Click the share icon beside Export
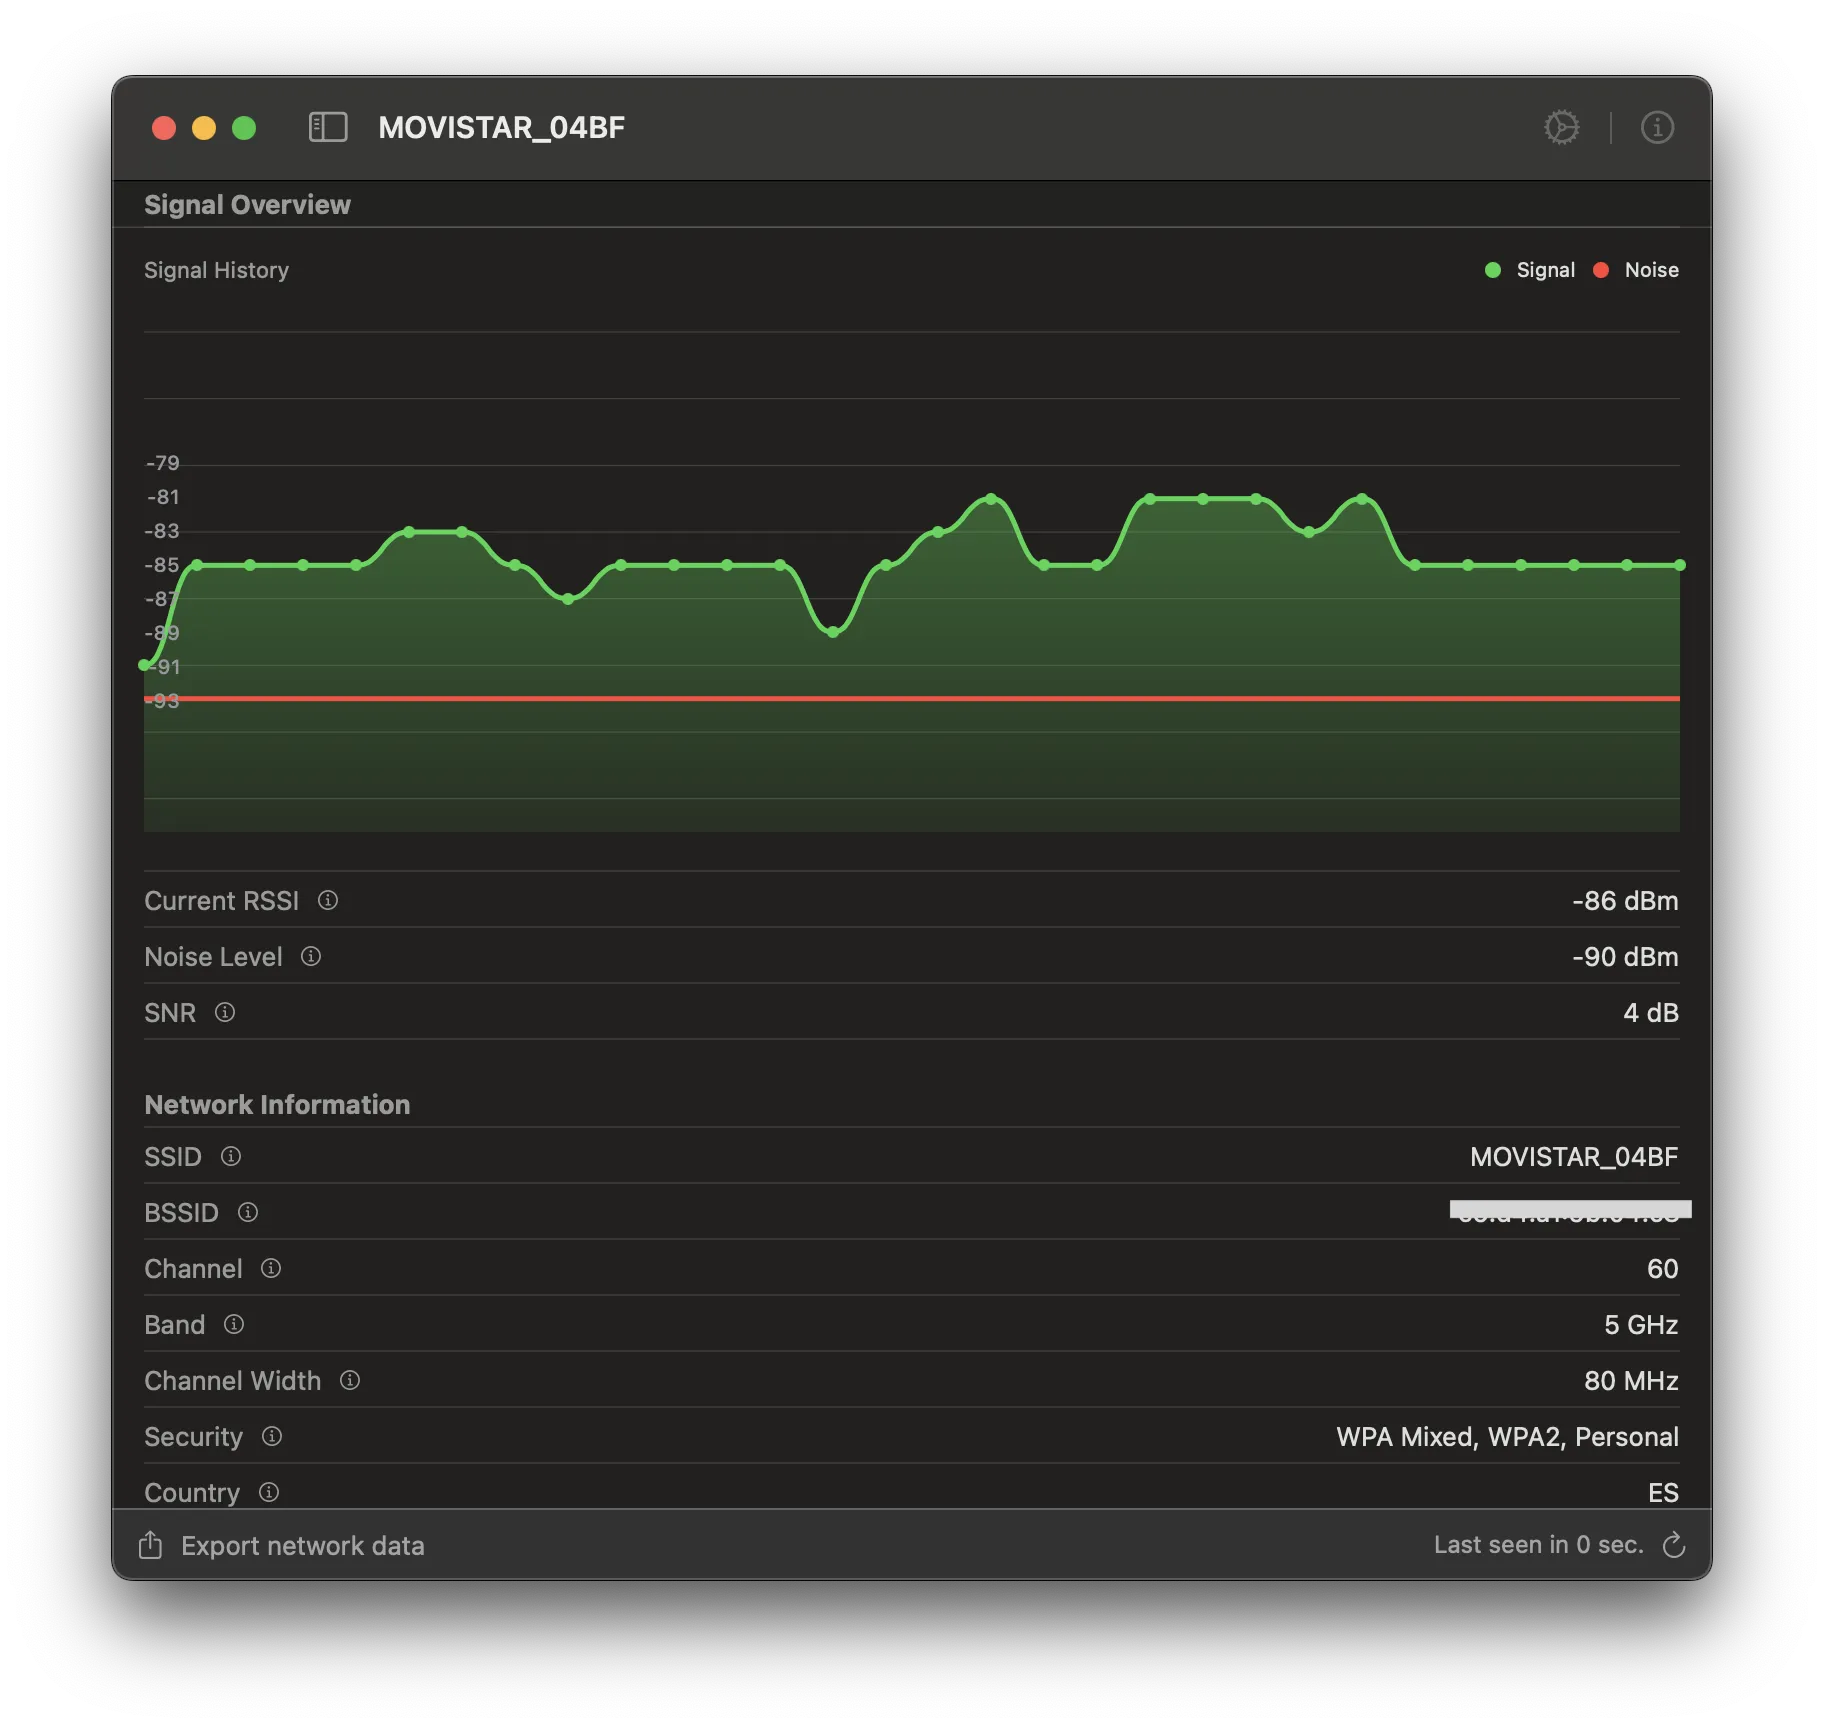1824x1728 pixels. (150, 1545)
